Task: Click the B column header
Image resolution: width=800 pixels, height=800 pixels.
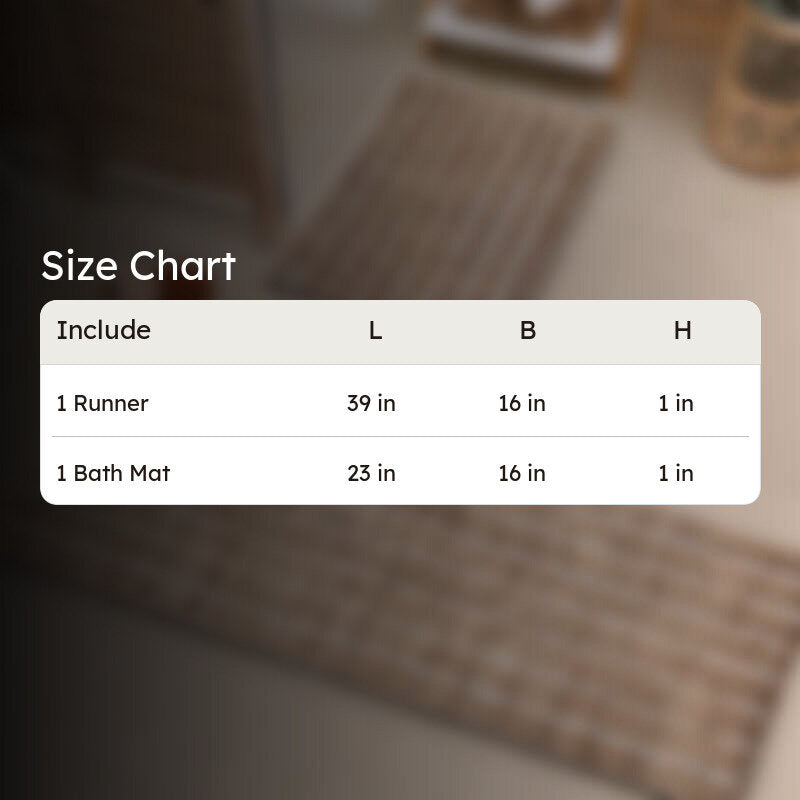Action: 528,331
